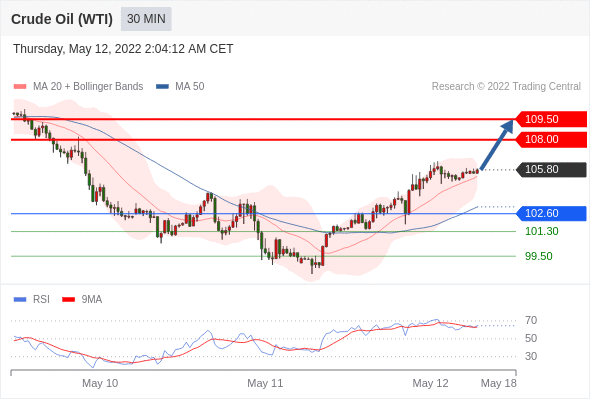This screenshot has height=400, width=590.
Task: Click the green 99.50 support label
Action: 539,257
